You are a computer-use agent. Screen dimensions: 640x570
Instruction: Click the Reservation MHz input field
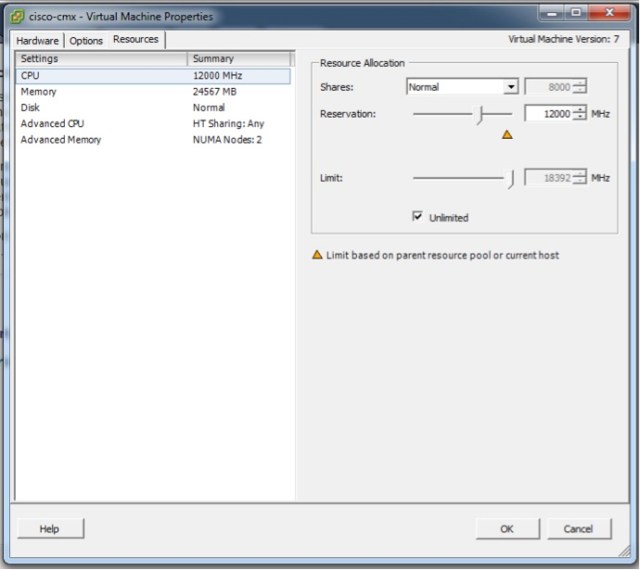548,114
